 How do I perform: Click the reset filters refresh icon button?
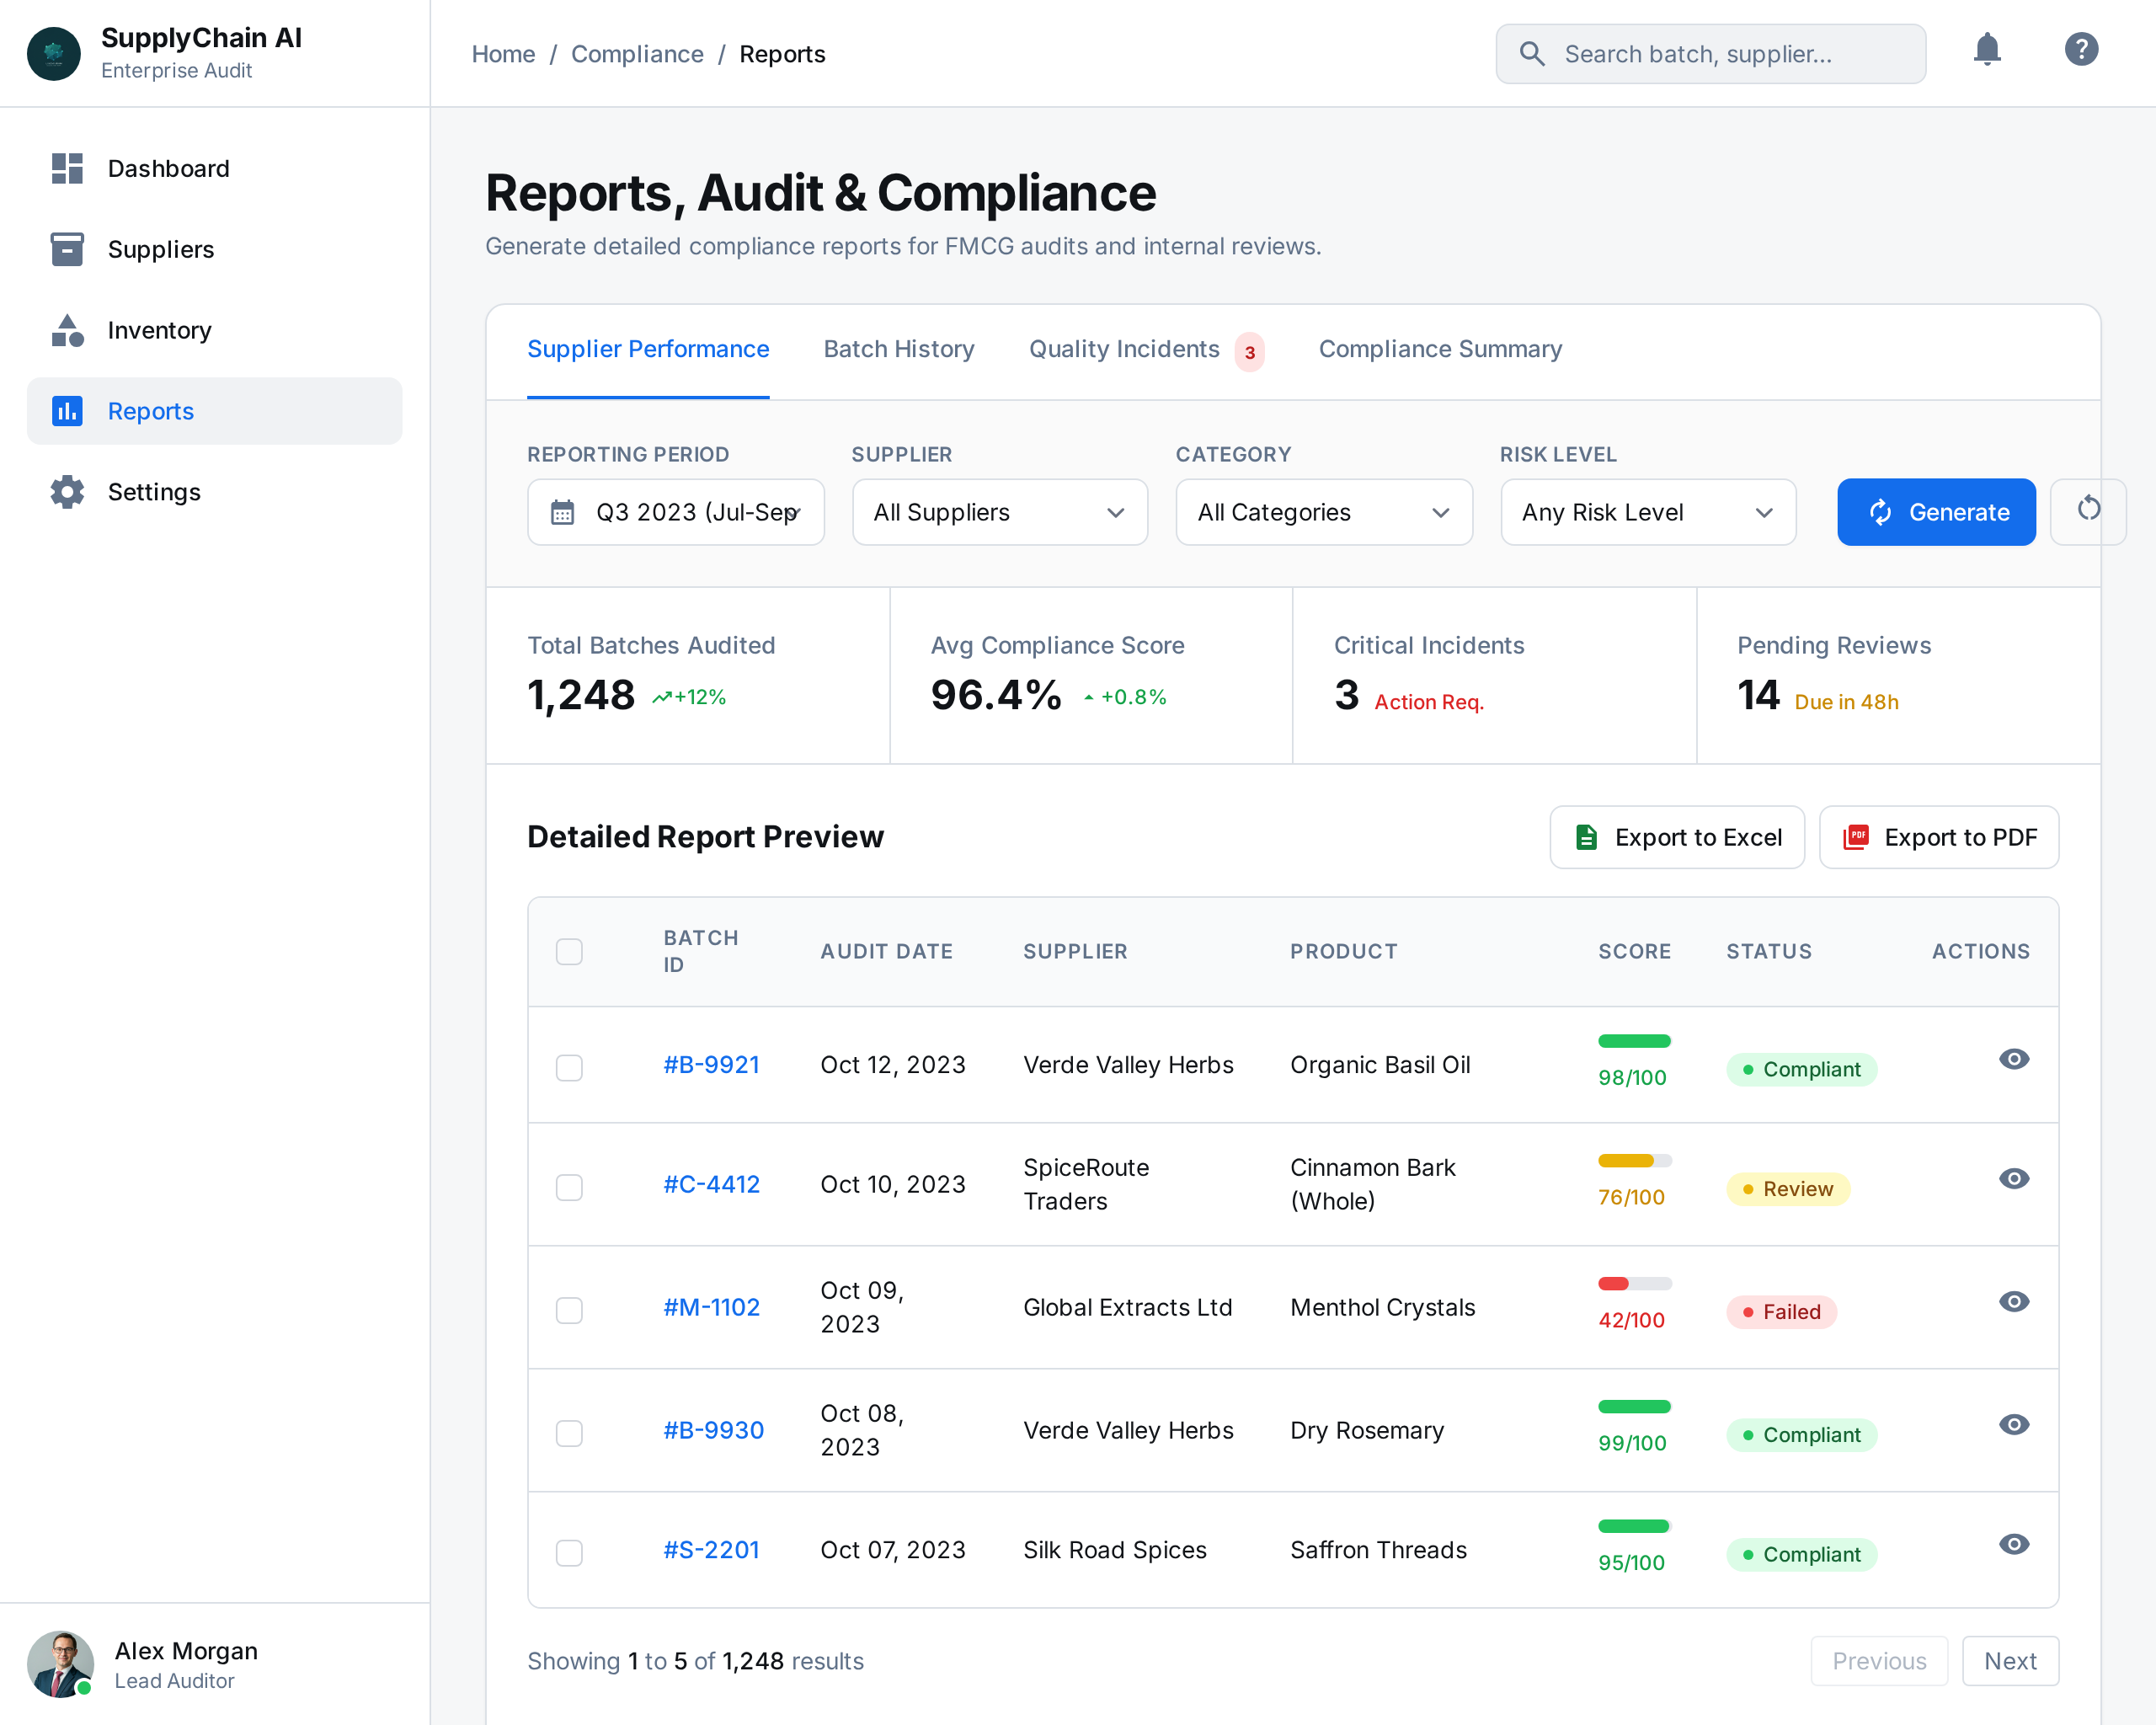(x=2088, y=511)
